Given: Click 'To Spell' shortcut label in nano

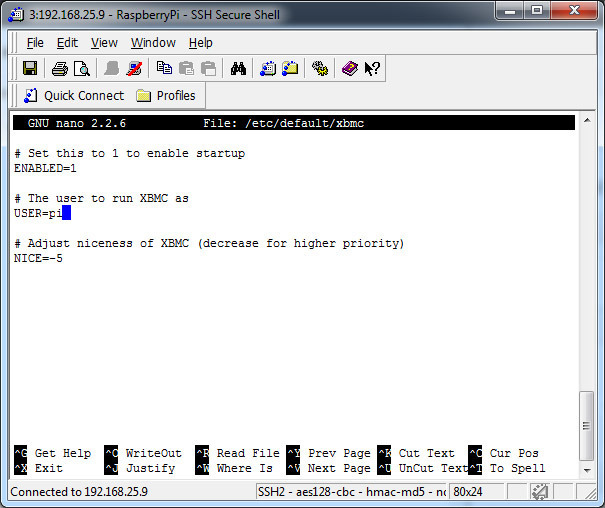Looking at the screenshot, I should click(517, 468).
